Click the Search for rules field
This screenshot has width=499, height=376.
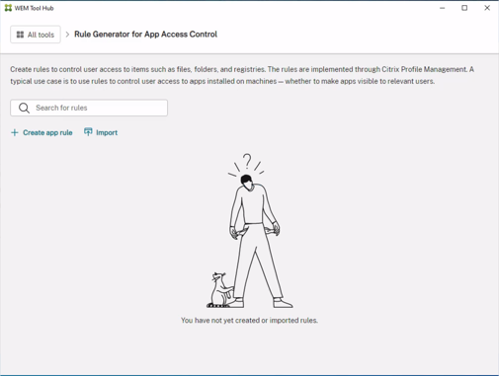(x=89, y=108)
